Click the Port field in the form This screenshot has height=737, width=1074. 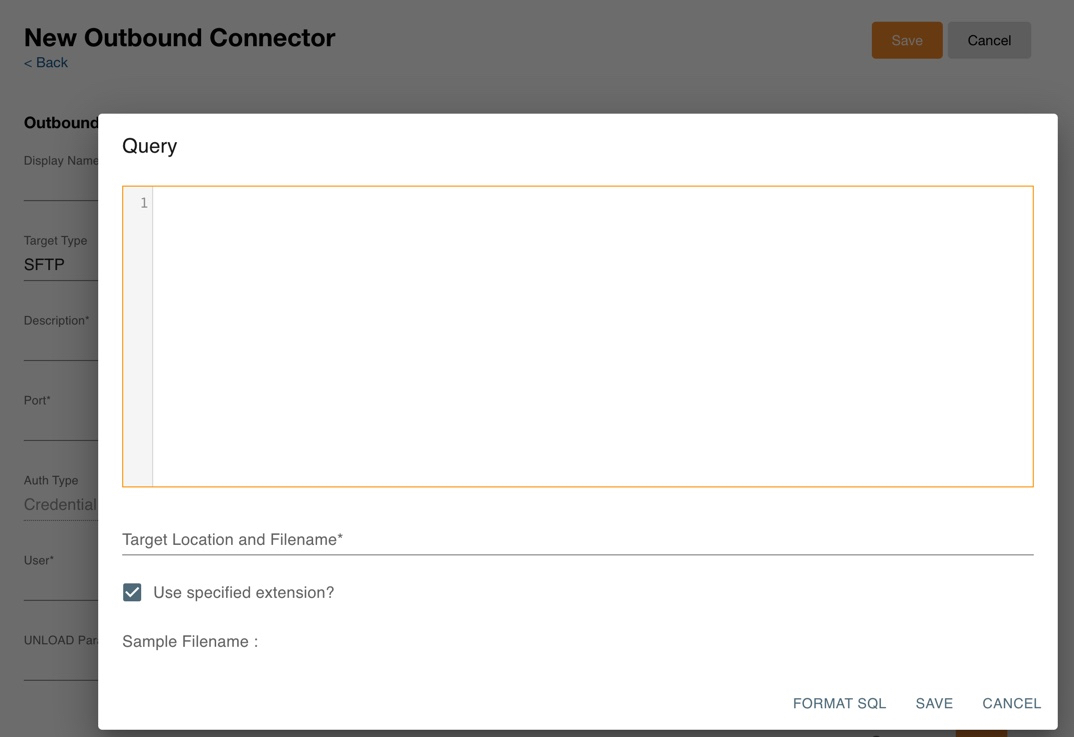coord(60,426)
